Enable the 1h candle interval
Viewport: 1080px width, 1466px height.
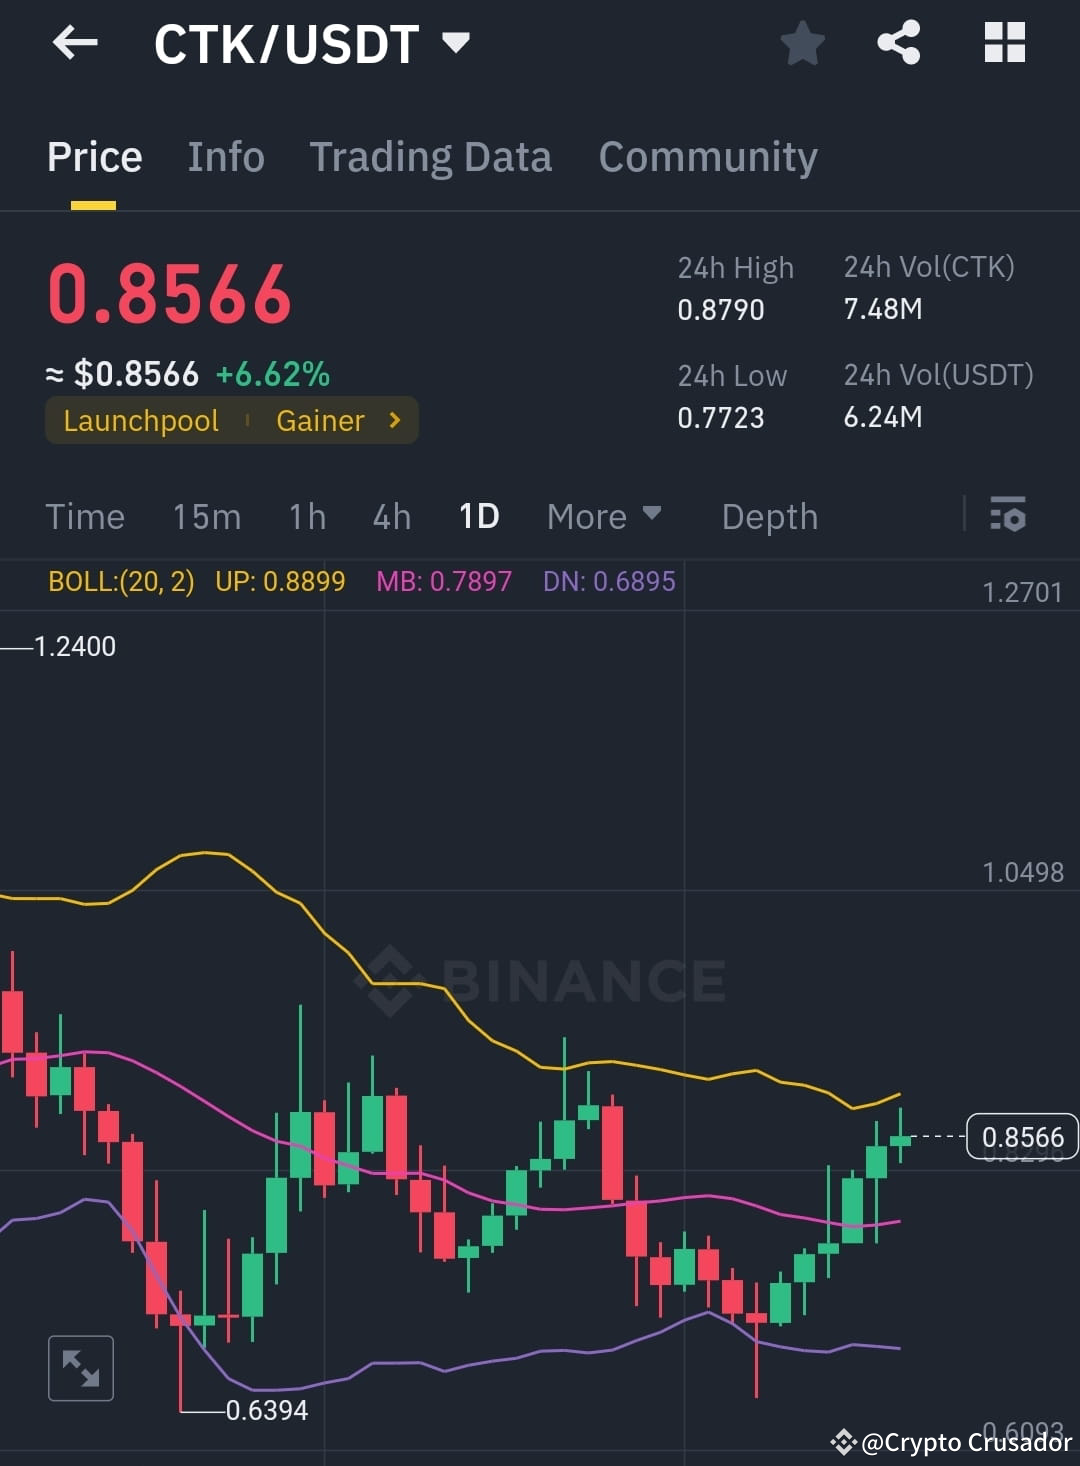tap(306, 516)
